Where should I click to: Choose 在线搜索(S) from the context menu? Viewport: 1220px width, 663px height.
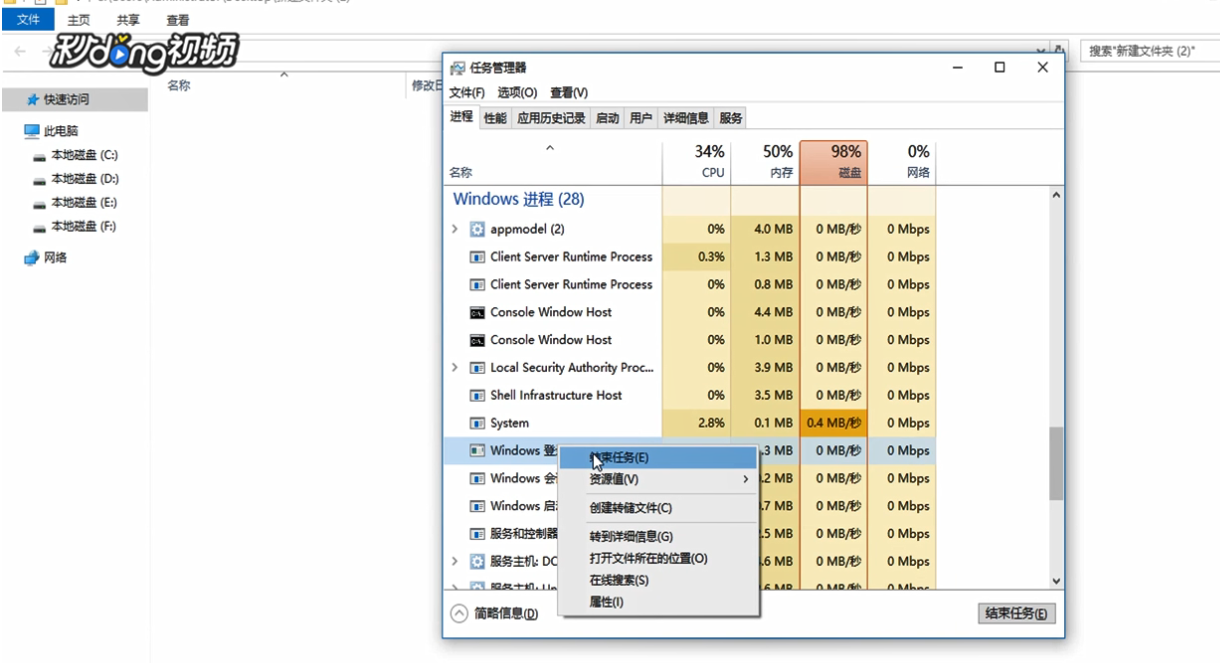pos(618,579)
